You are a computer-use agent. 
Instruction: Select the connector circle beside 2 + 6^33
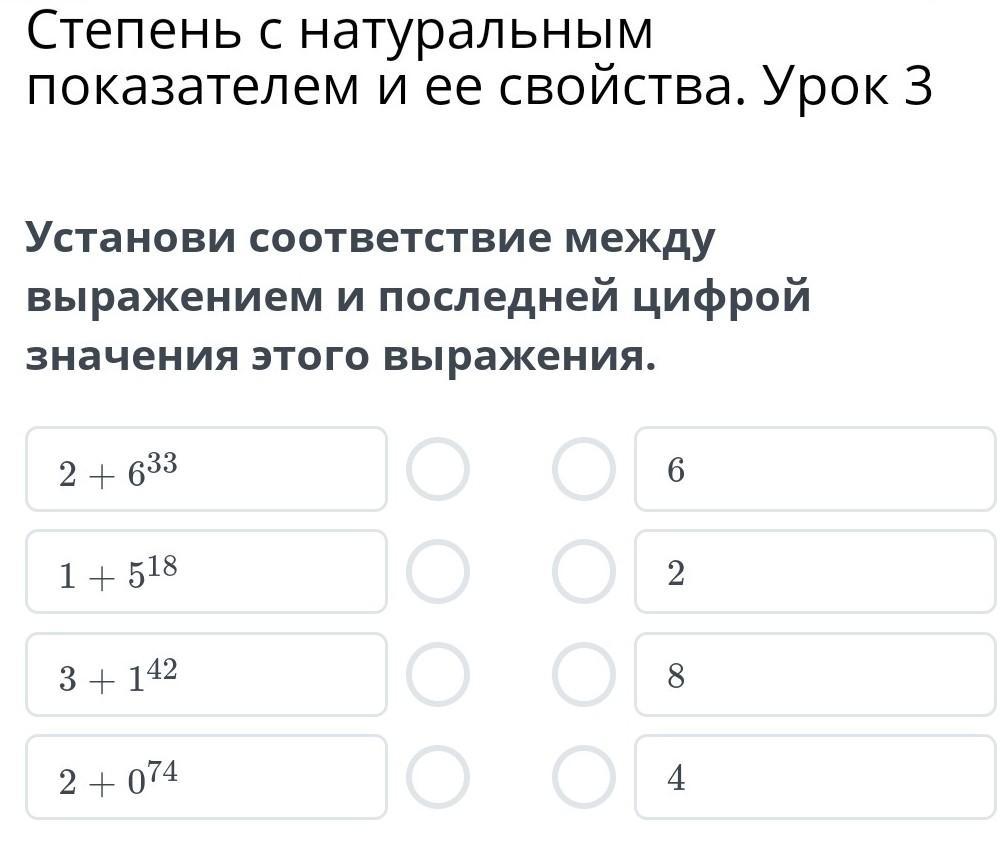pyautogui.click(x=437, y=469)
